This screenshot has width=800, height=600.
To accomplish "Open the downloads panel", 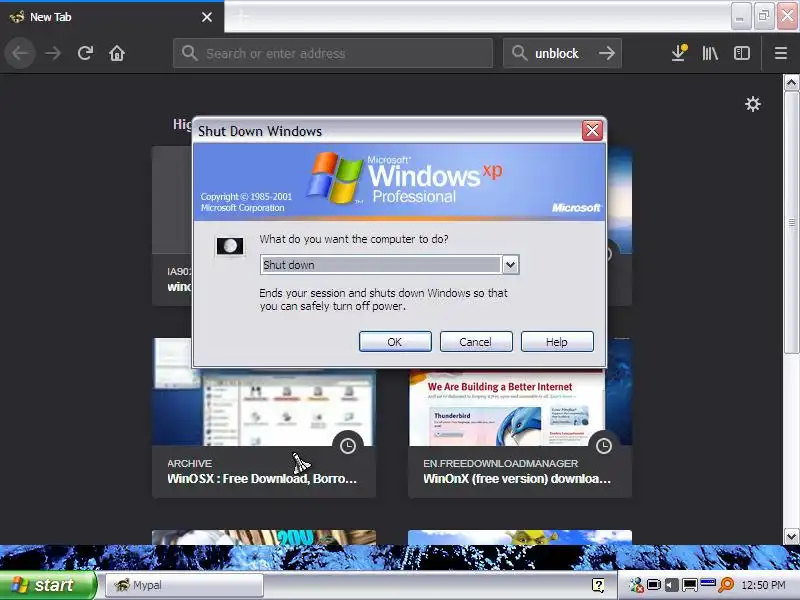I will pos(679,53).
